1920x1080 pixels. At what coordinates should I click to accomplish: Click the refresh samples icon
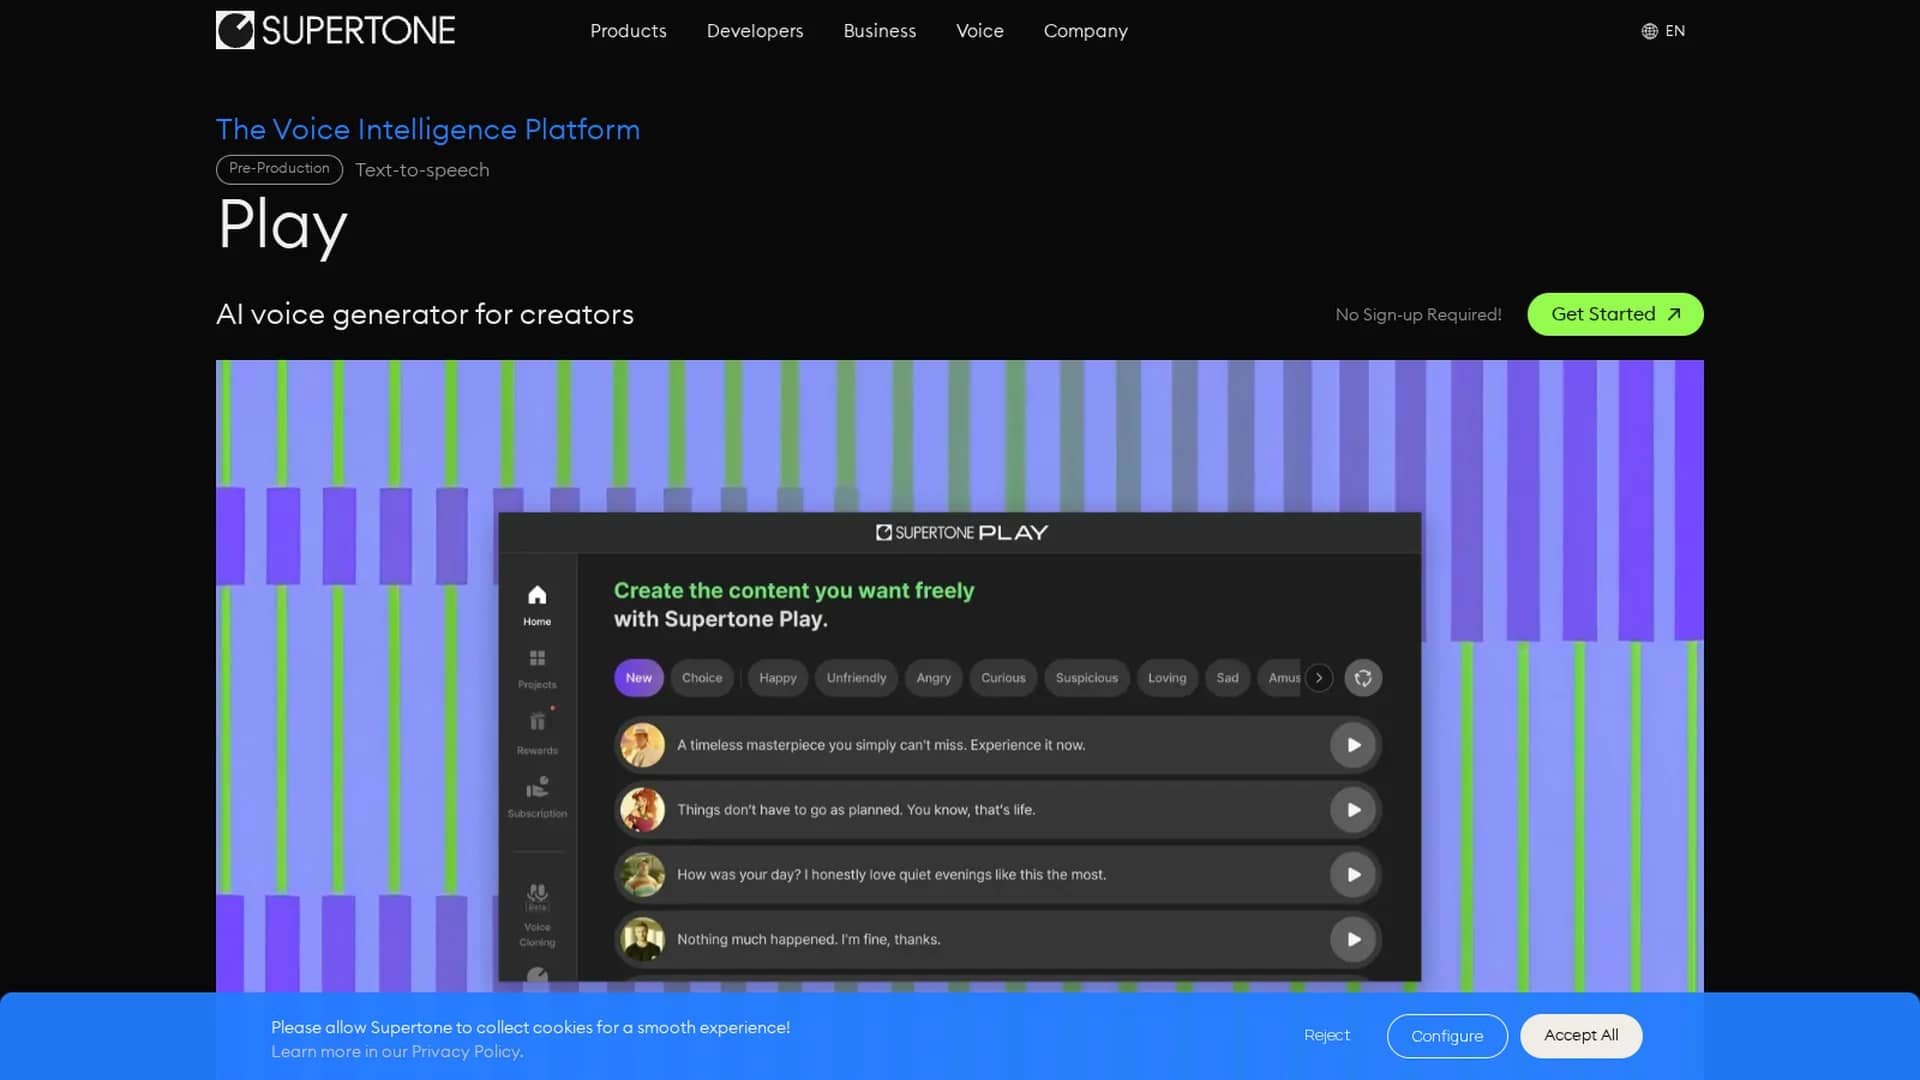click(x=1363, y=678)
